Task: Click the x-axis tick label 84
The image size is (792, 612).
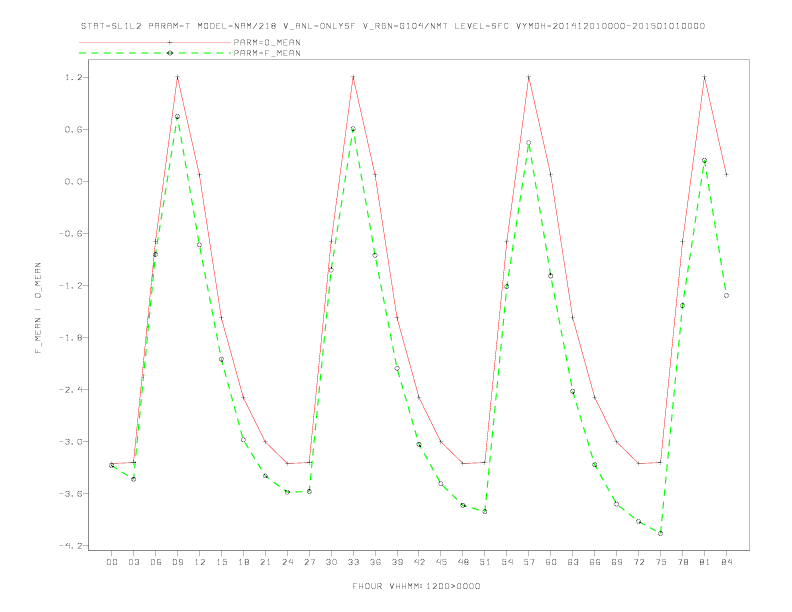Action: click(726, 562)
